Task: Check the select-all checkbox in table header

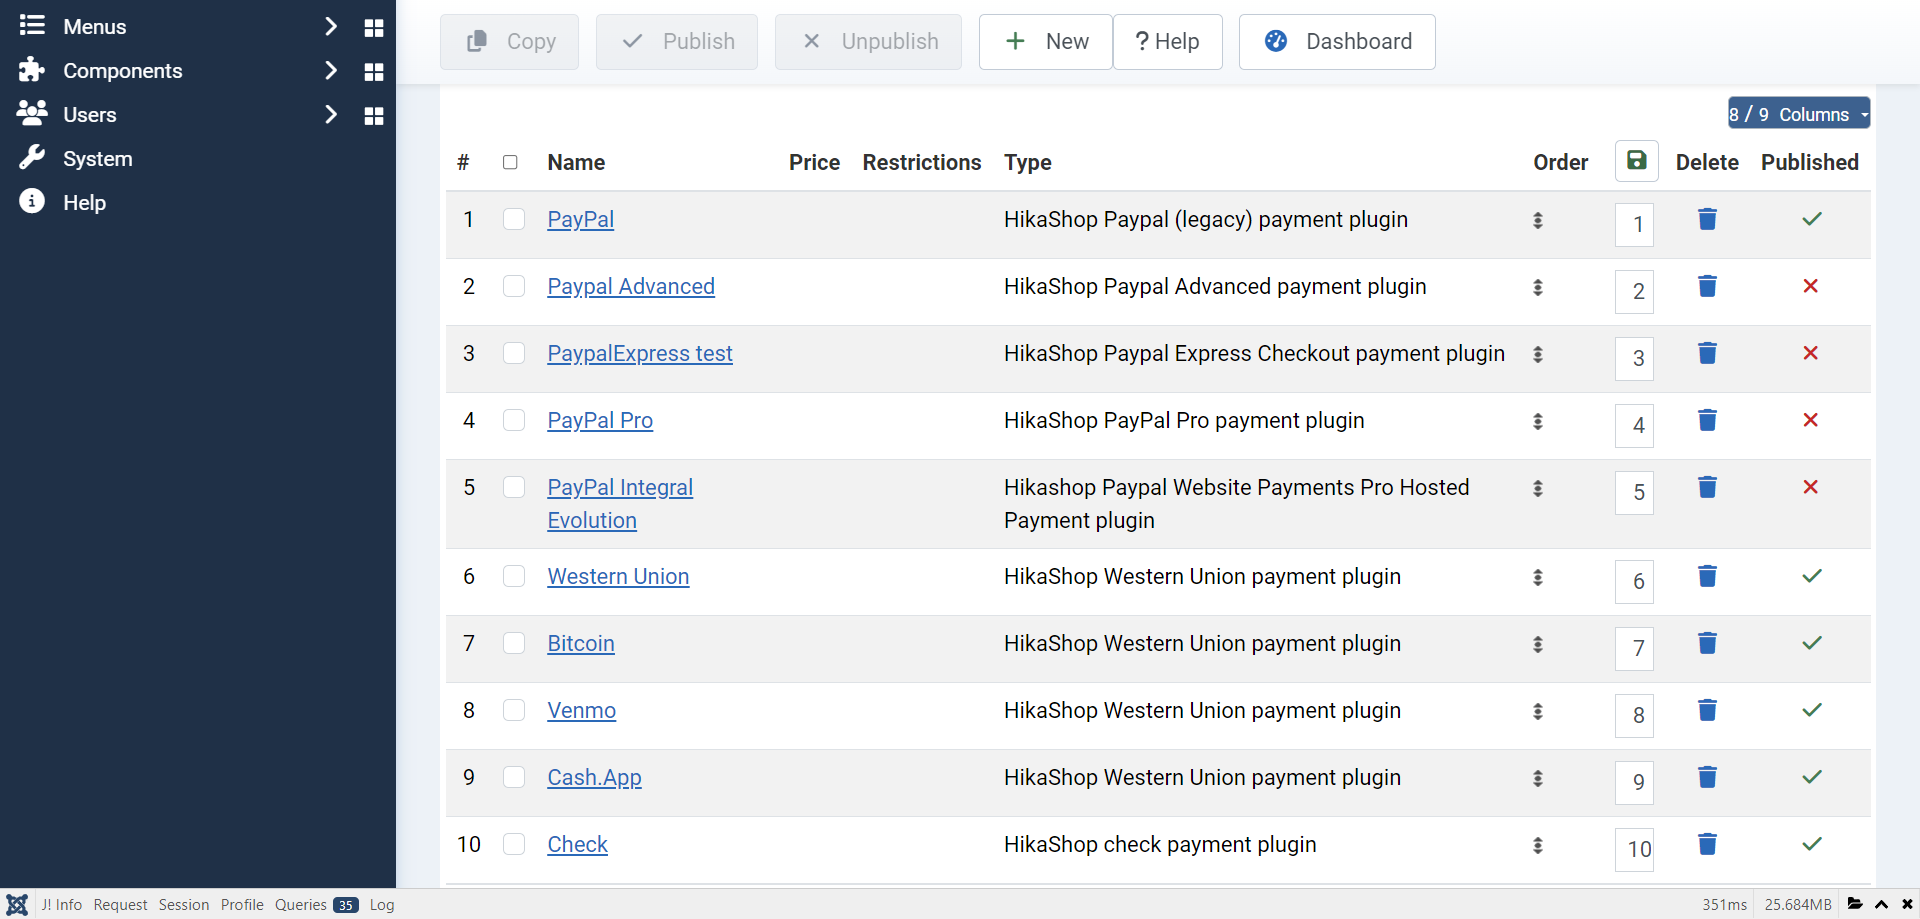Action: pos(510,162)
